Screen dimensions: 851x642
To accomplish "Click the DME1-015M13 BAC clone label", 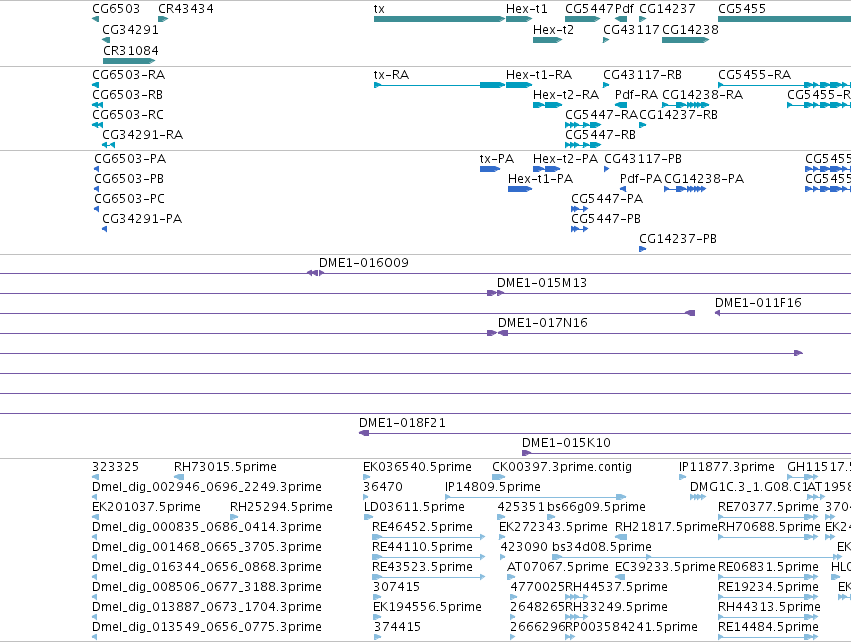I will (x=542, y=283).
